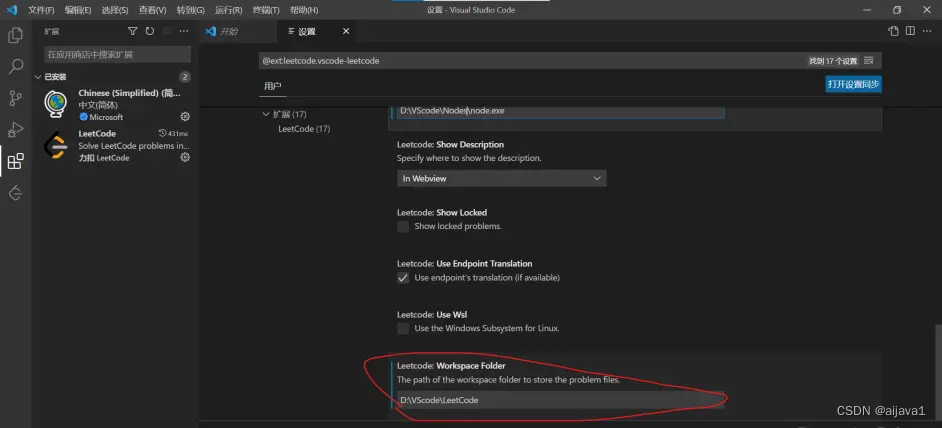The width and height of the screenshot is (942, 428).
Task: Collapse the 扩展 (17) settings tree node
Action: pyautogui.click(x=266, y=114)
